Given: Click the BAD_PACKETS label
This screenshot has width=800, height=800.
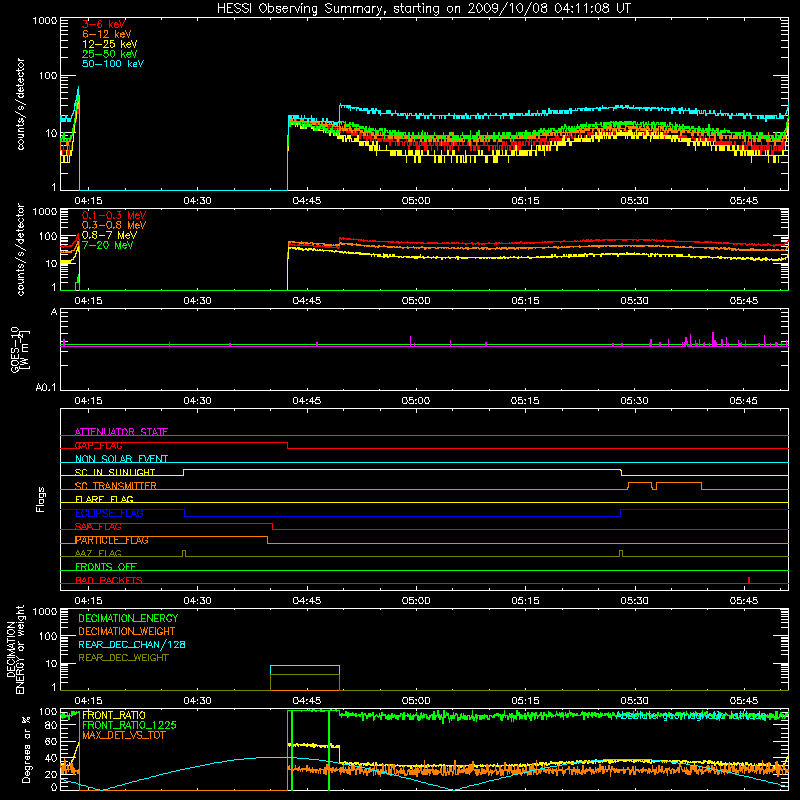Looking at the screenshot, I should (109, 580).
